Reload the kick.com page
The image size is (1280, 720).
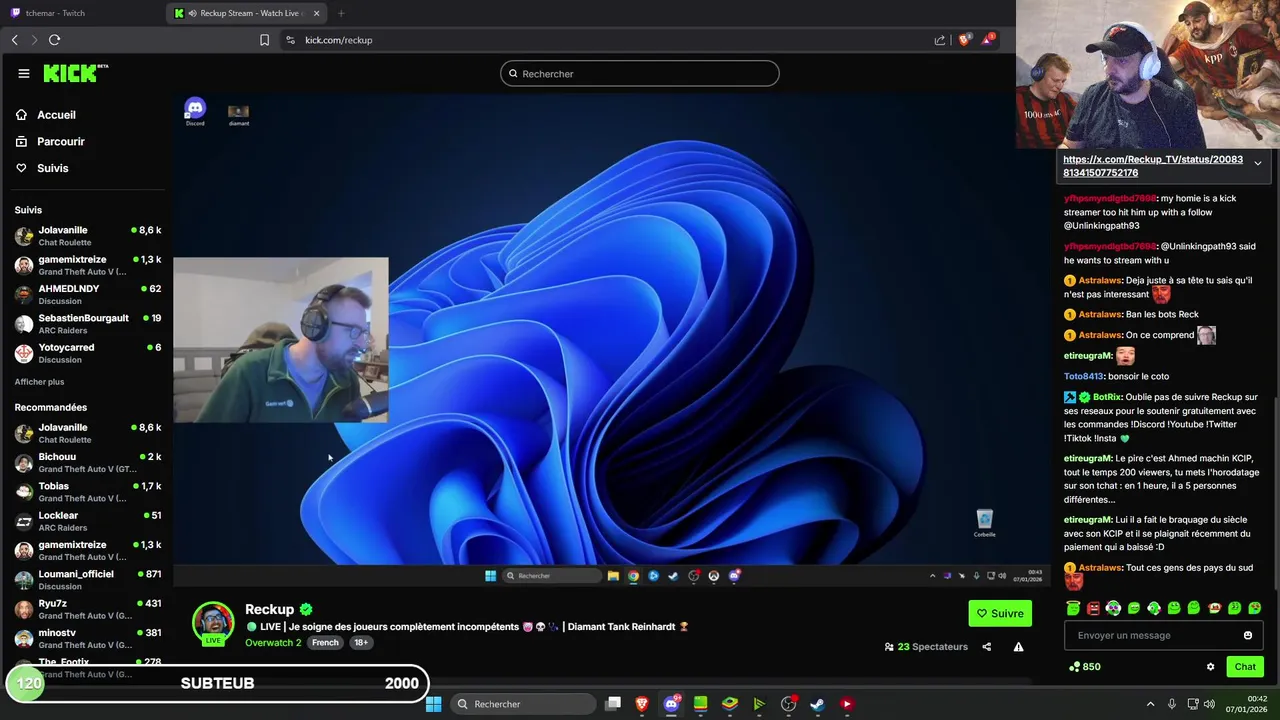54,40
